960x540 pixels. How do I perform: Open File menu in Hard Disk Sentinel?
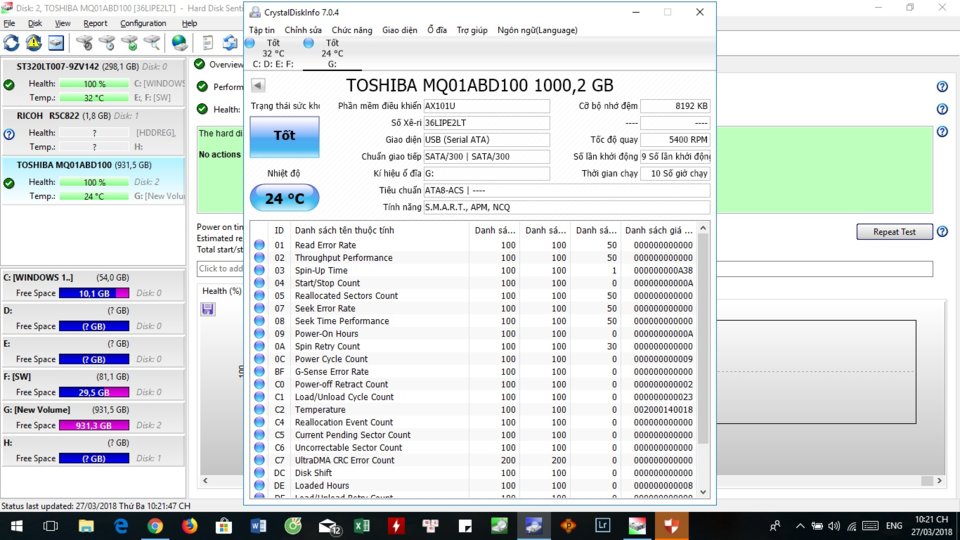point(9,23)
